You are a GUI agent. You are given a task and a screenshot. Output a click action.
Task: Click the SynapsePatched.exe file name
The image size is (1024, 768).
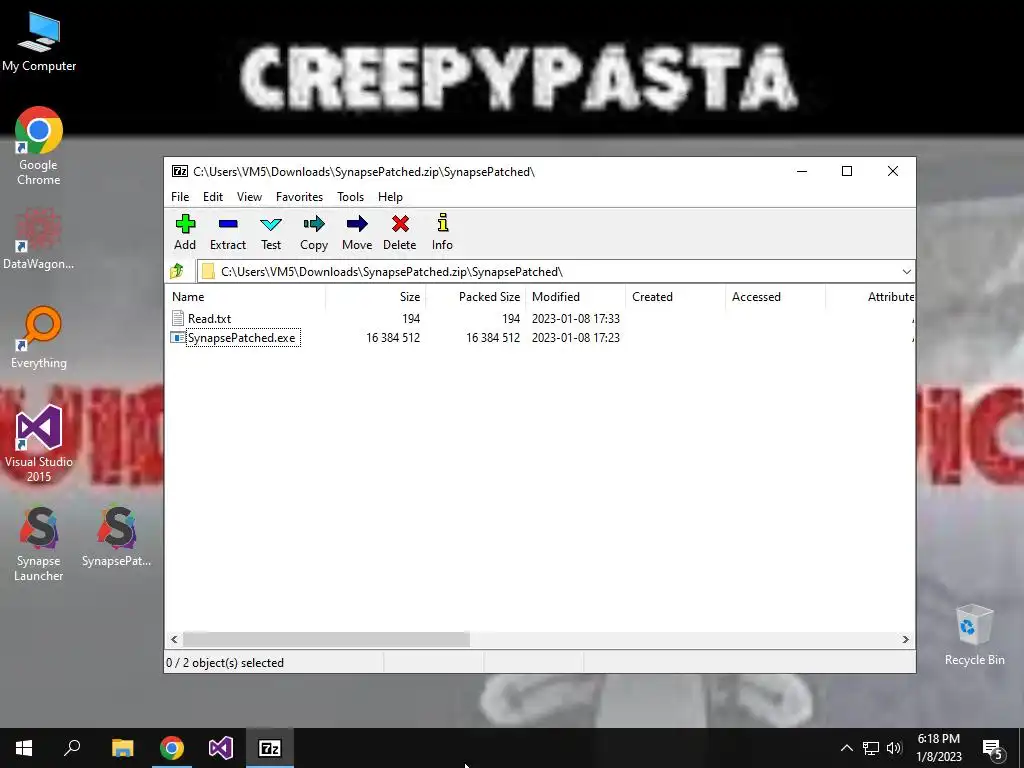point(242,338)
